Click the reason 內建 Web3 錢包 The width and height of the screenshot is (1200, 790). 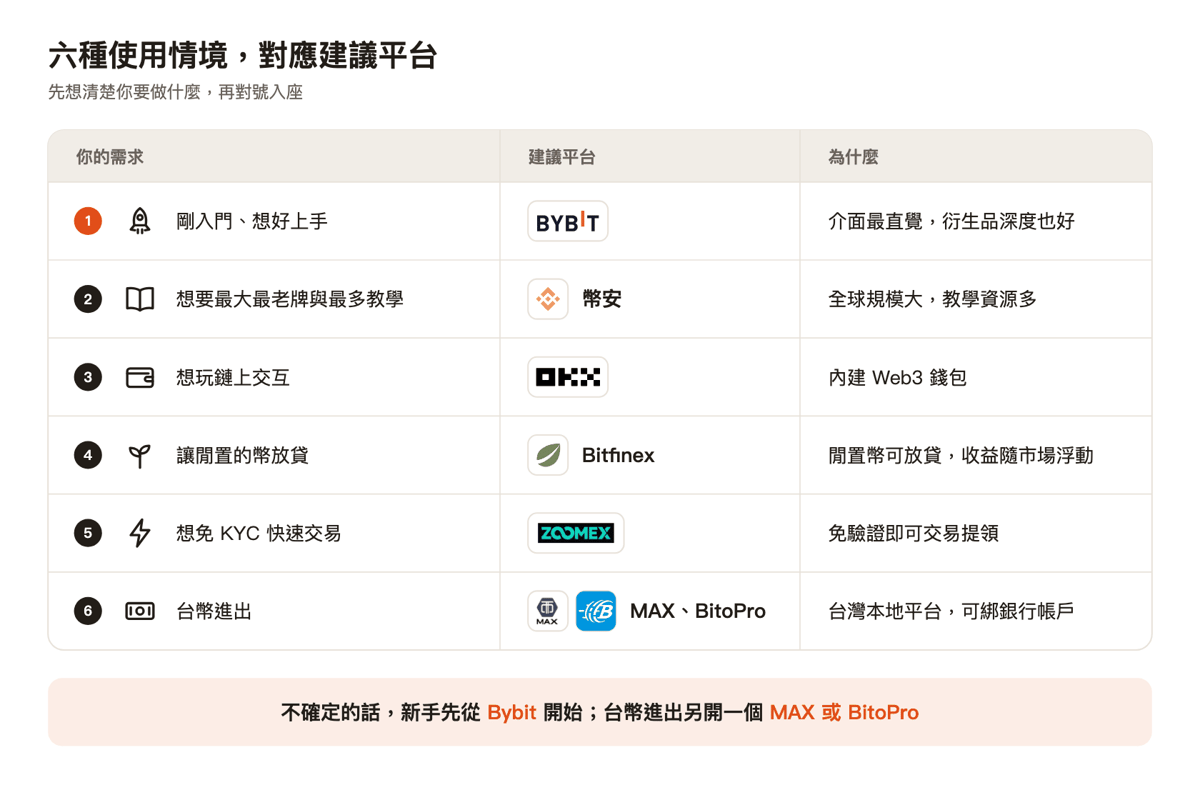pyautogui.click(x=897, y=377)
